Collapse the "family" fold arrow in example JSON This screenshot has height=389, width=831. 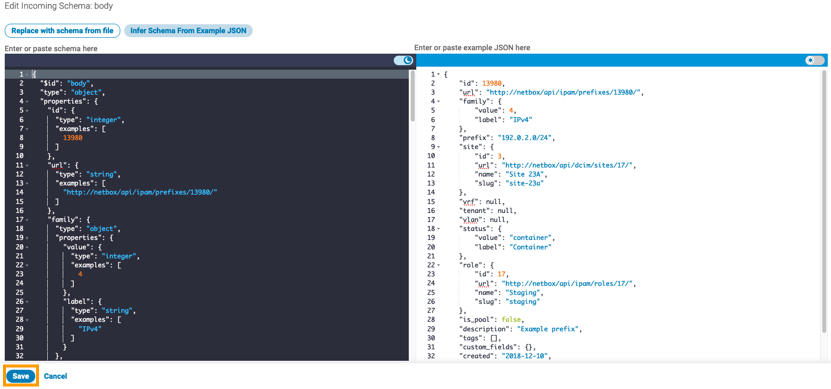coord(439,101)
